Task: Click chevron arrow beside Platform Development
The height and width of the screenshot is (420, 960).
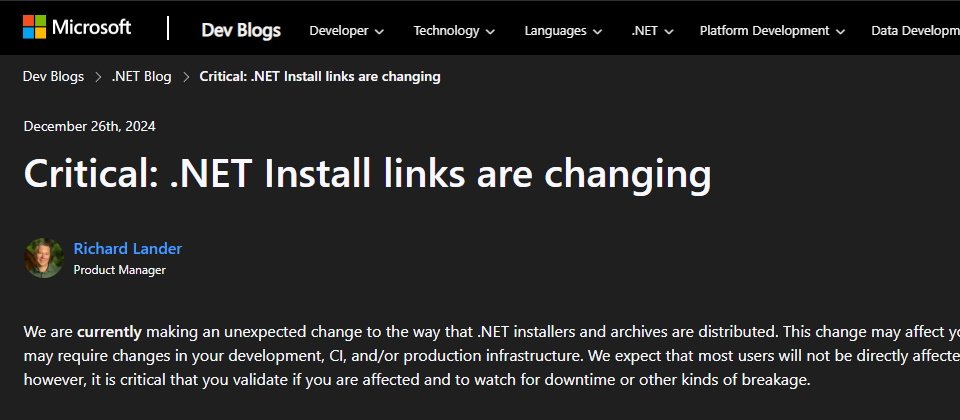Action: 840,32
